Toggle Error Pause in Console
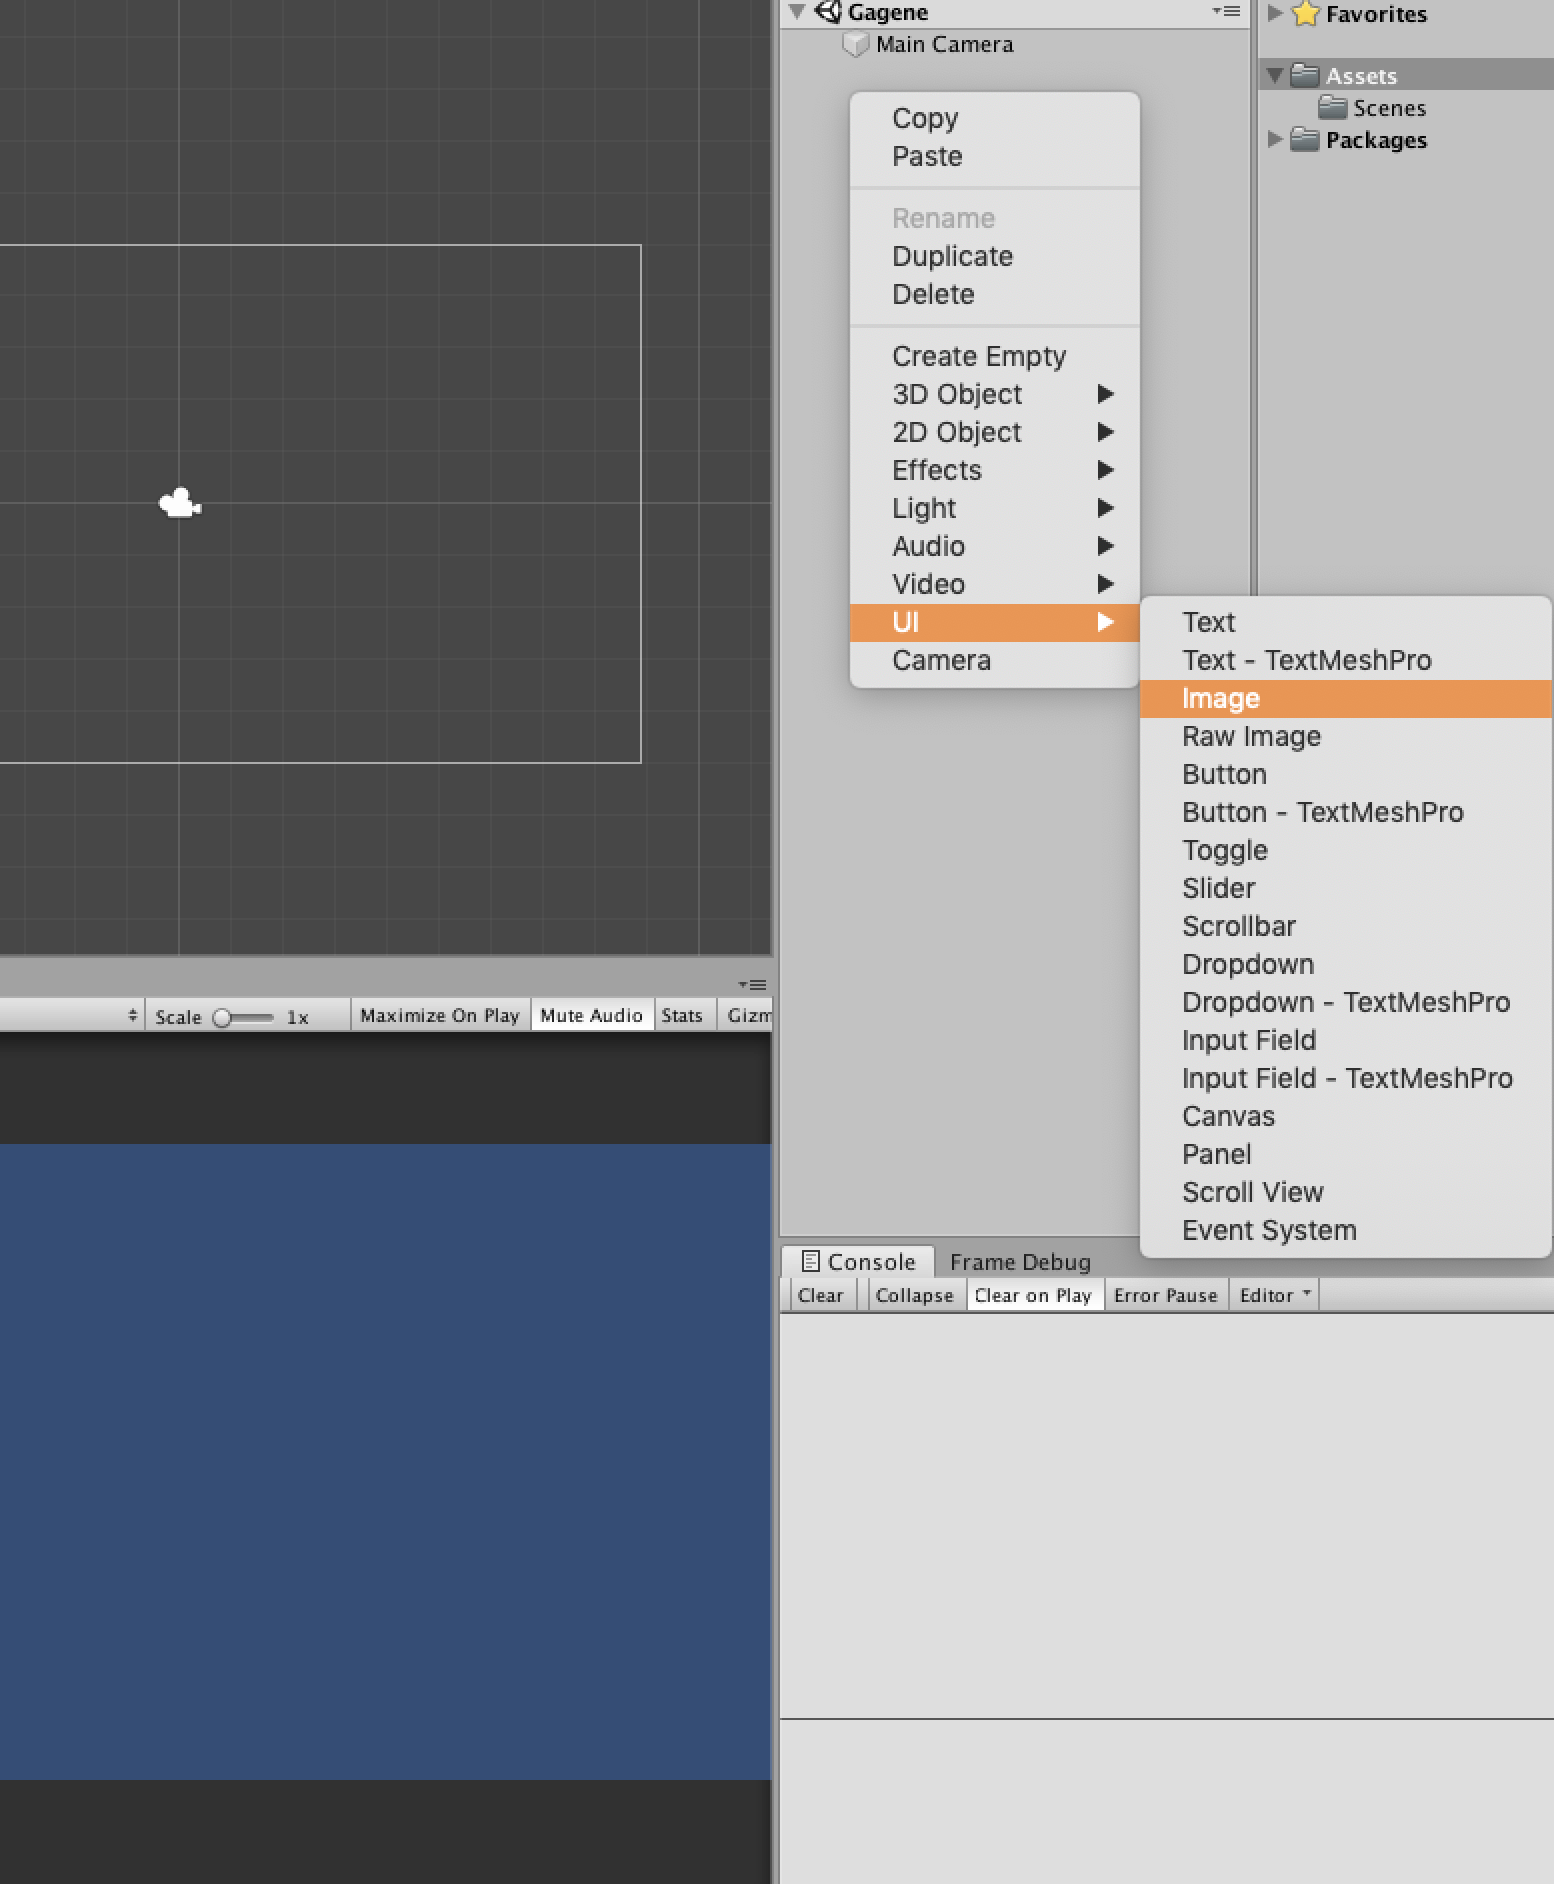 point(1165,1295)
